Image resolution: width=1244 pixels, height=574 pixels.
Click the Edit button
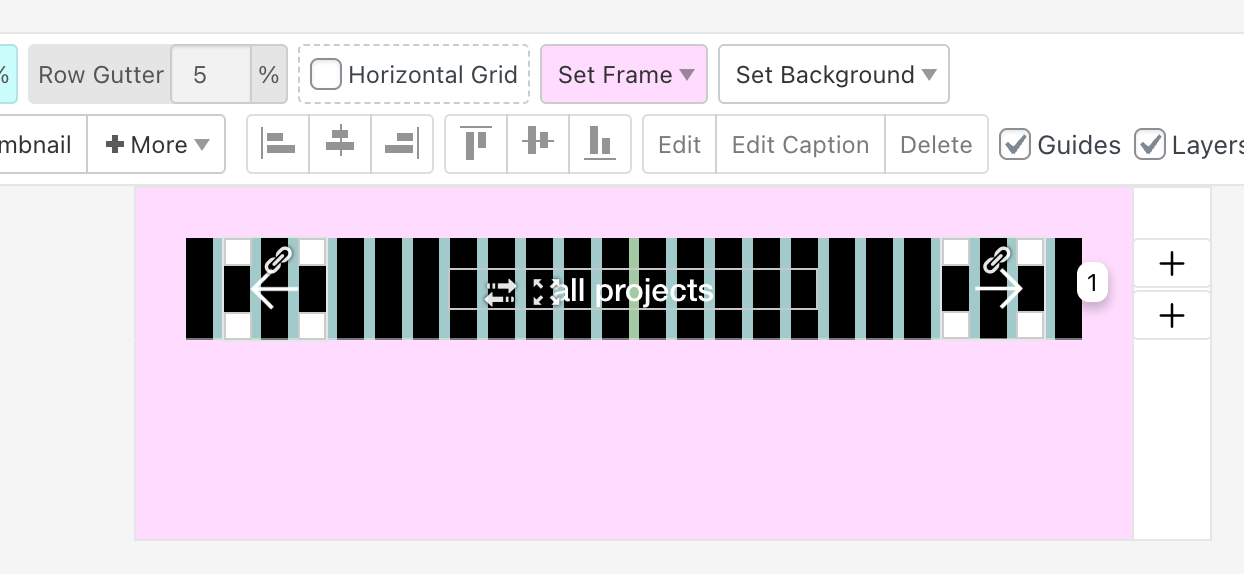coord(679,145)
